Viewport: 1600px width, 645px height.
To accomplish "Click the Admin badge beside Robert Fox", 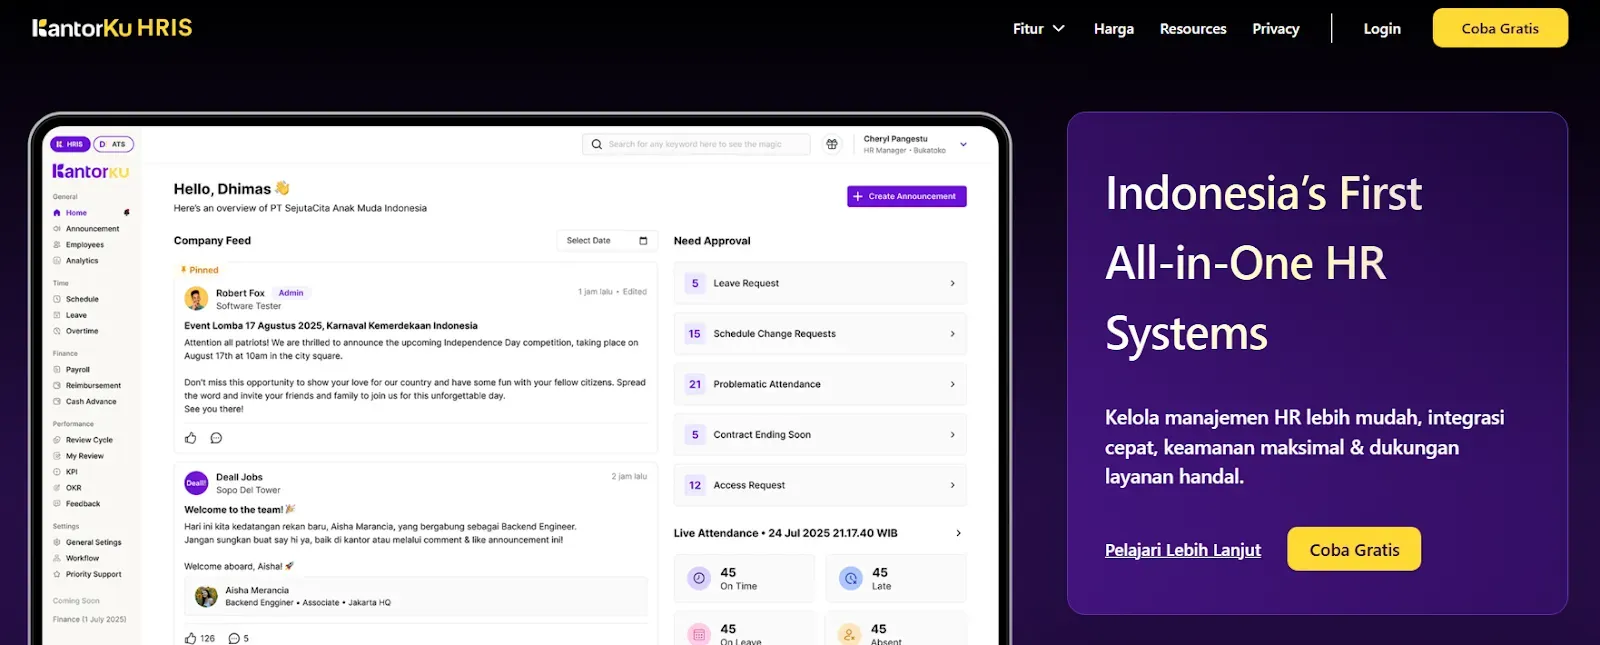I will click(291, 293).
